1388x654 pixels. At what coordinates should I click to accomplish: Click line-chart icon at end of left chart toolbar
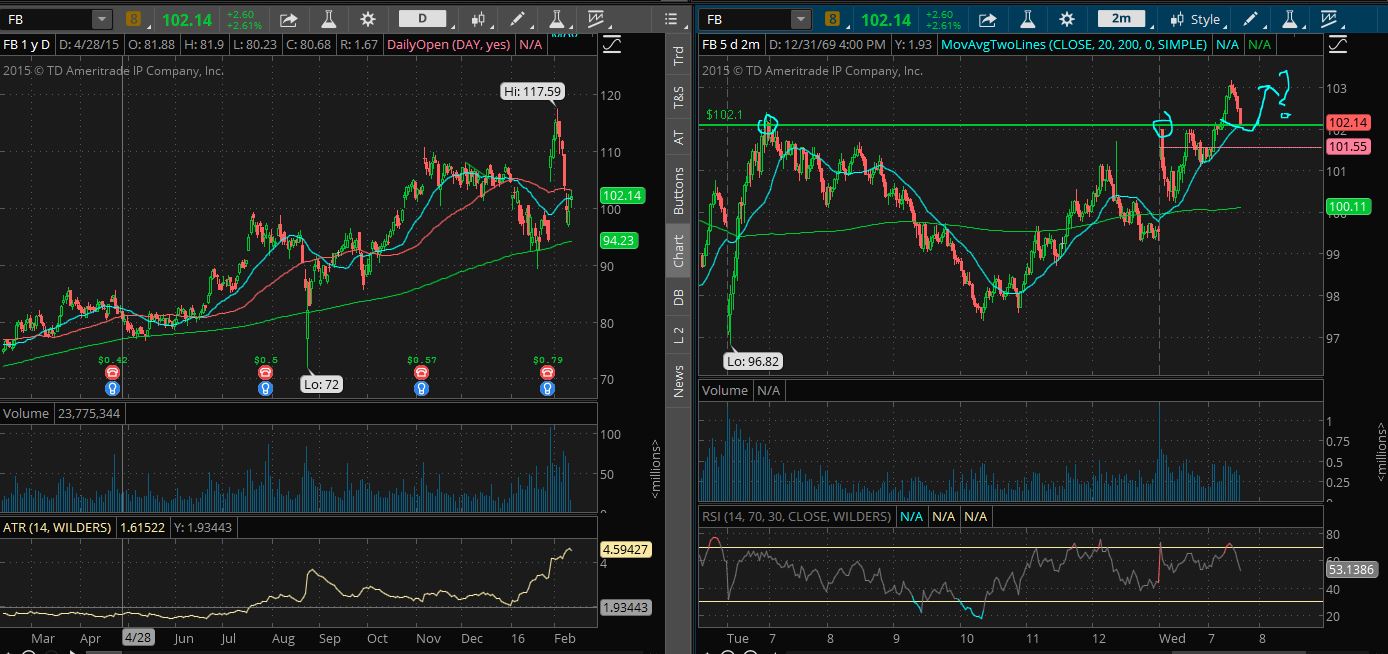pos(597,19)
